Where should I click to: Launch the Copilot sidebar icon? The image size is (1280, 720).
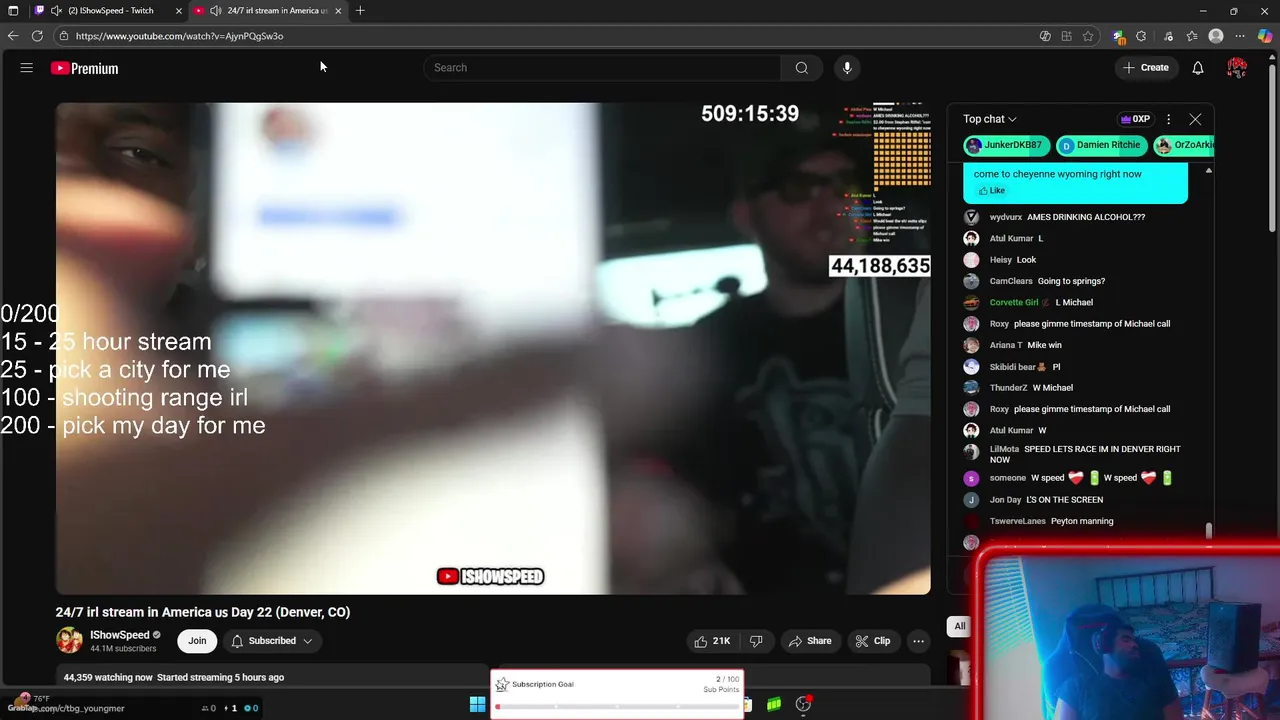point(1266,36)
